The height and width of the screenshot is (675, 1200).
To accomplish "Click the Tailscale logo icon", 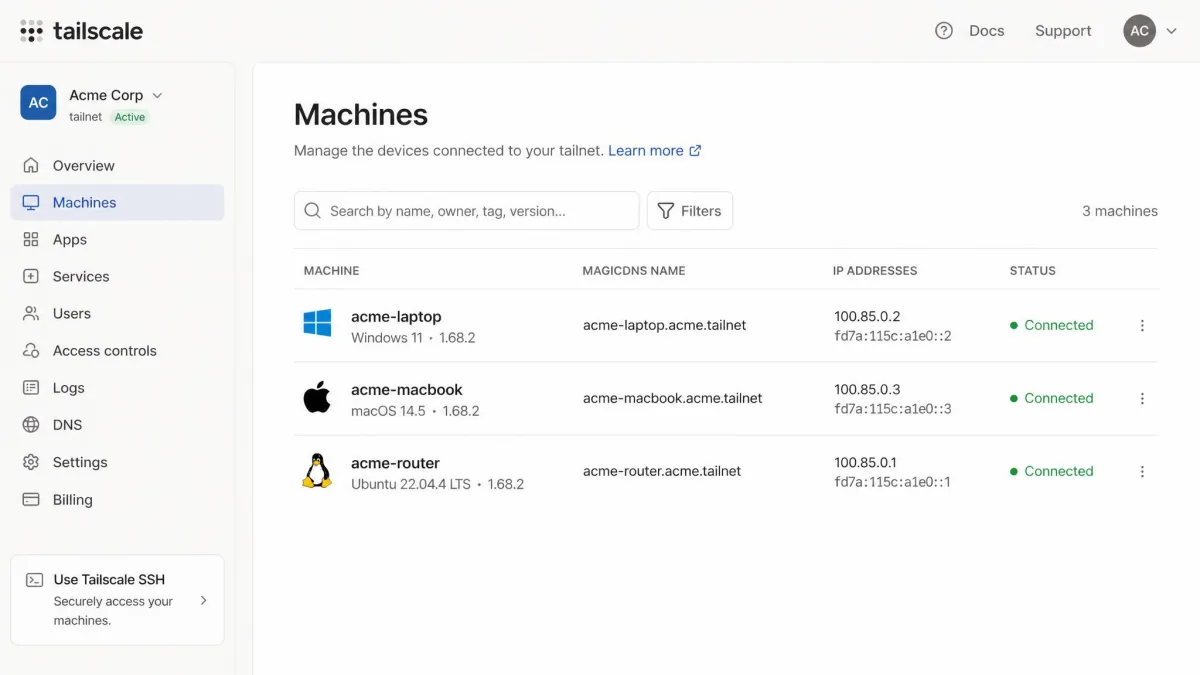I will (x=31, y=31).
